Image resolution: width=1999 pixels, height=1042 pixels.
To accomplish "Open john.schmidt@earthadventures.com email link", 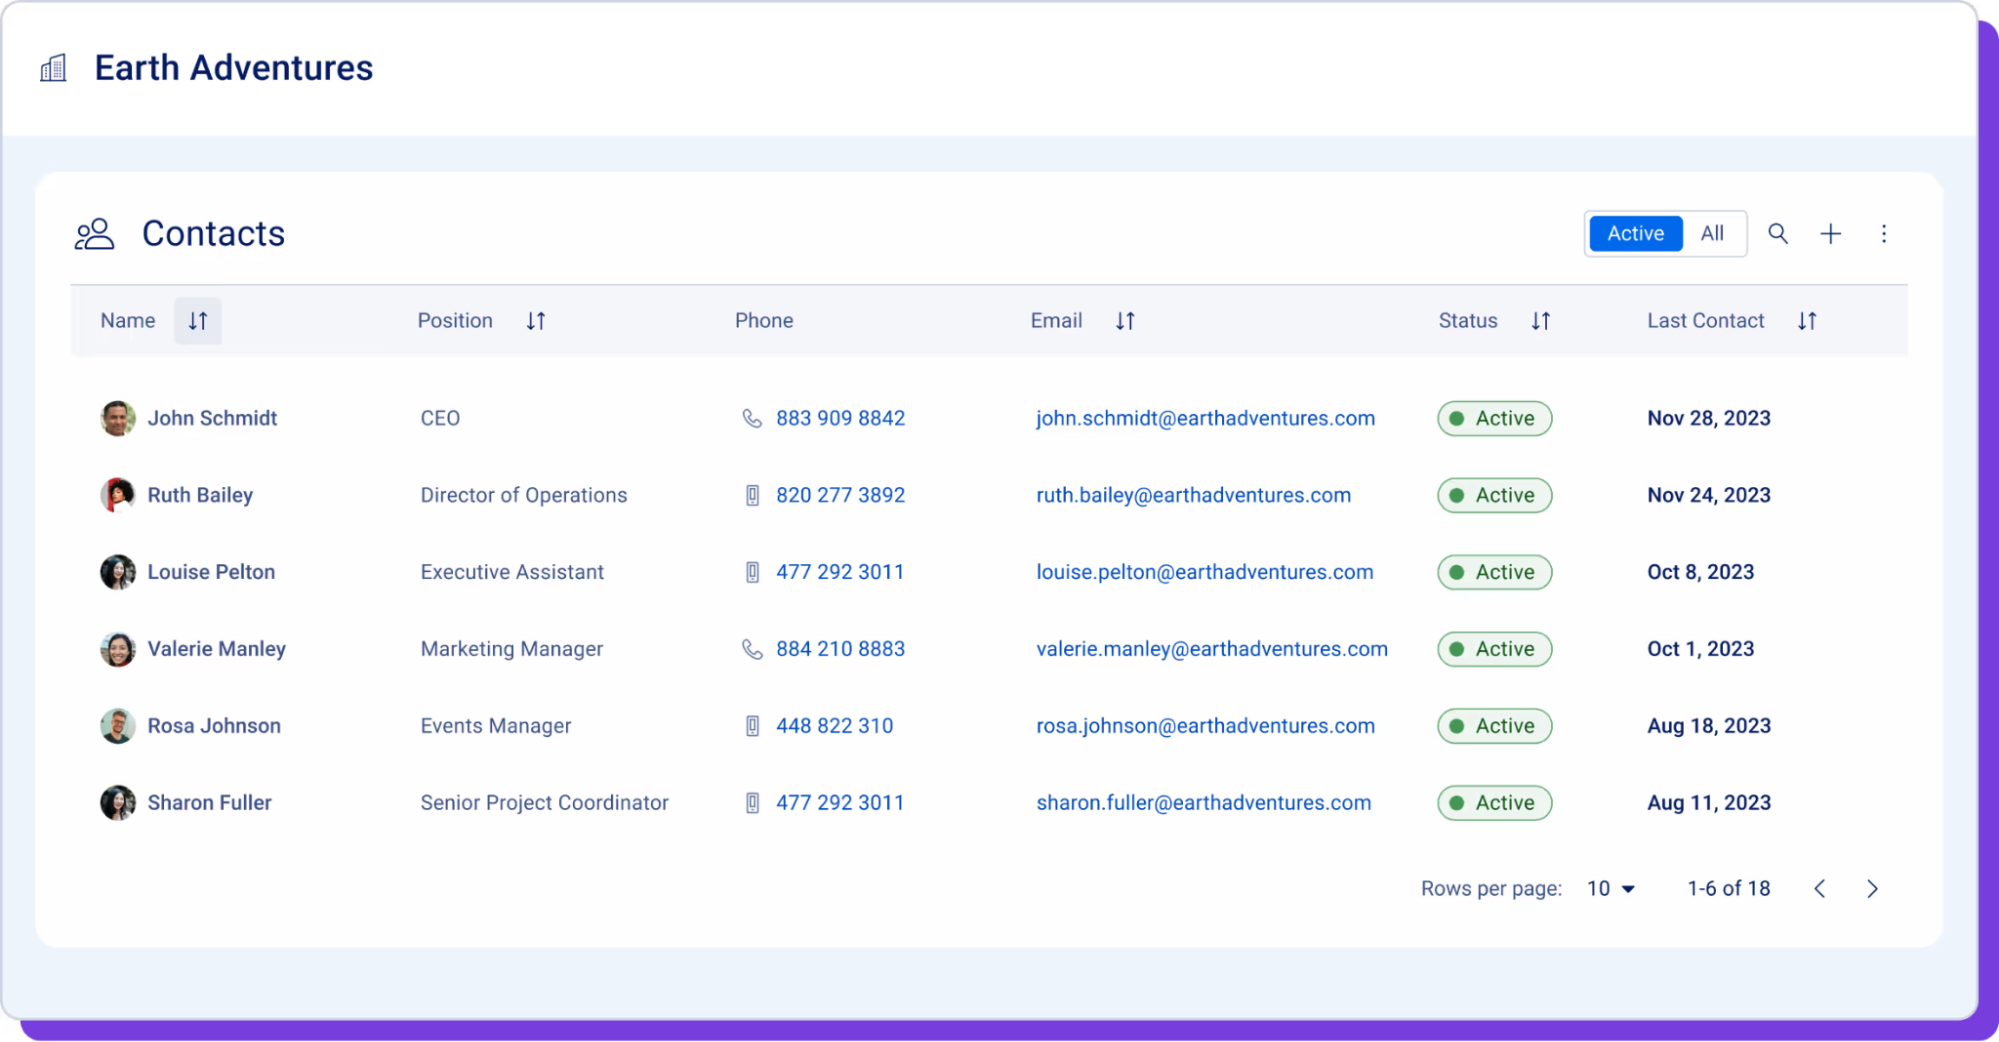I will (x=1205, y=418).
